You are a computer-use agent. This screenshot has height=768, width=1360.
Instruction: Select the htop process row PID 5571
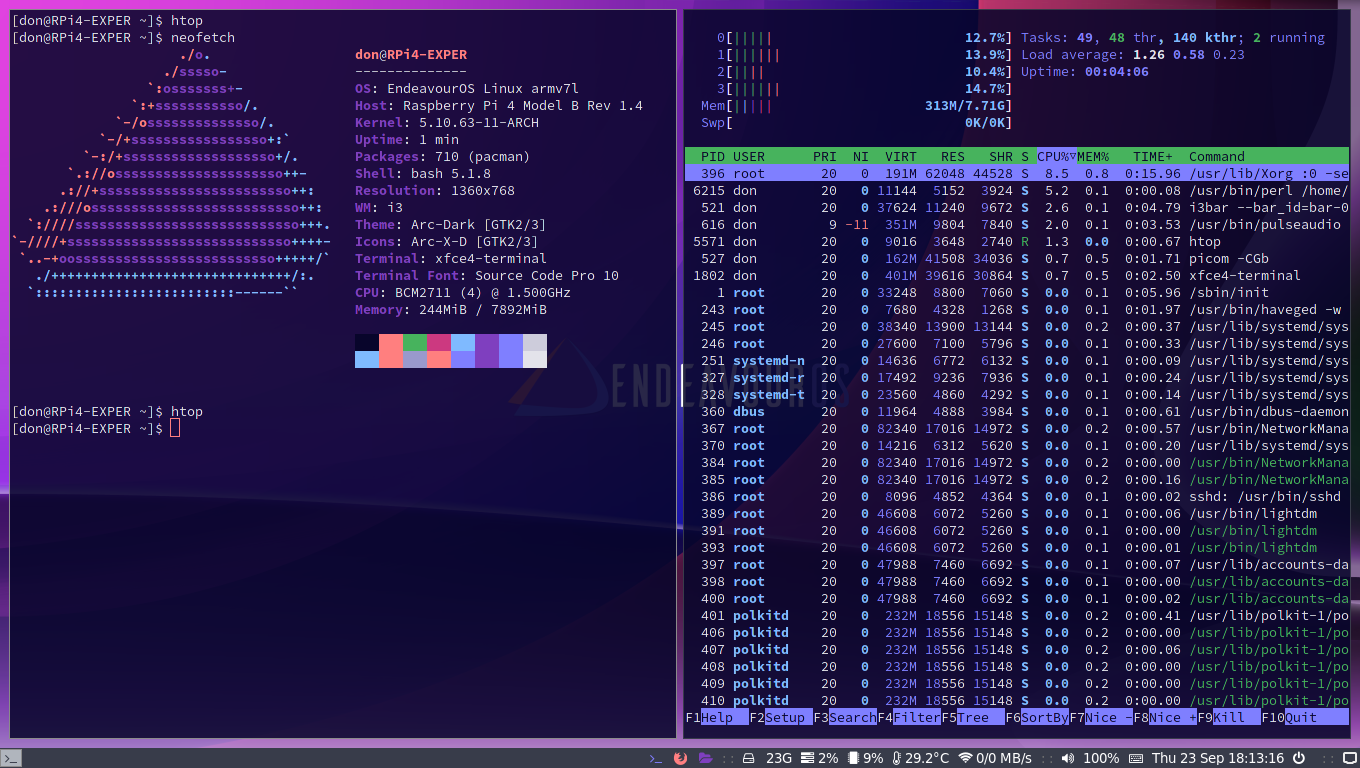[x=1017, y=241]
